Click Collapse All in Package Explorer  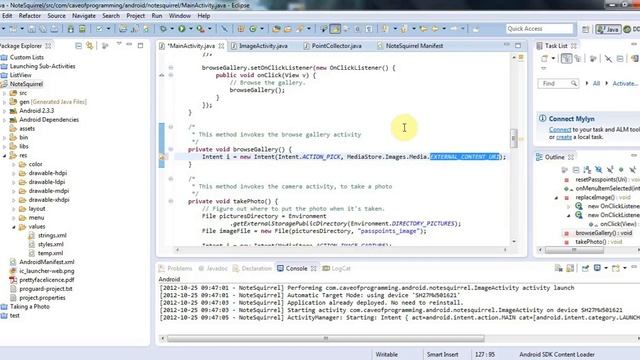coord(78,46)
